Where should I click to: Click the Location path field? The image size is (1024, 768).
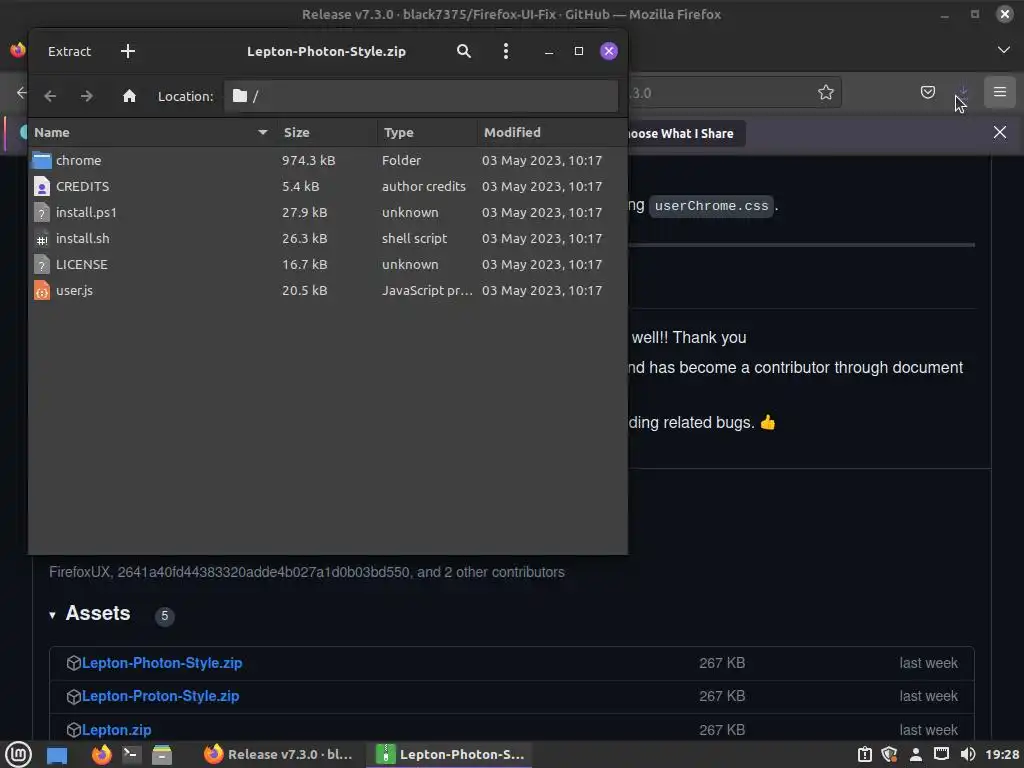421,96
